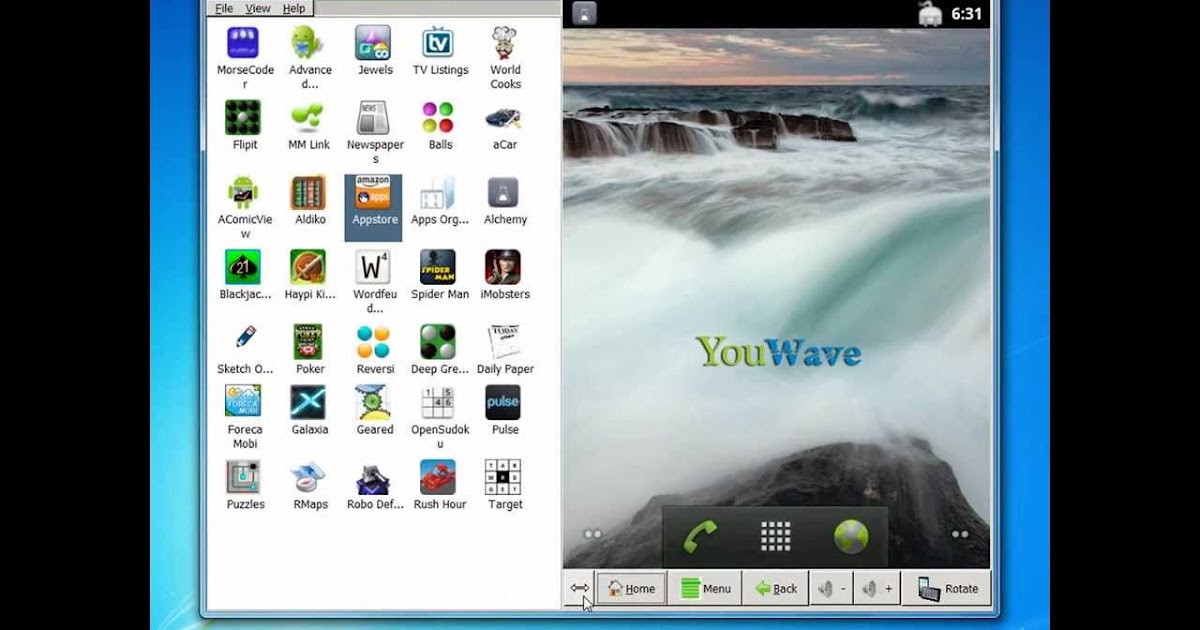The image size is (1200, 630).
Task: Open the Android app drawer grid
Action: (776, 537)
